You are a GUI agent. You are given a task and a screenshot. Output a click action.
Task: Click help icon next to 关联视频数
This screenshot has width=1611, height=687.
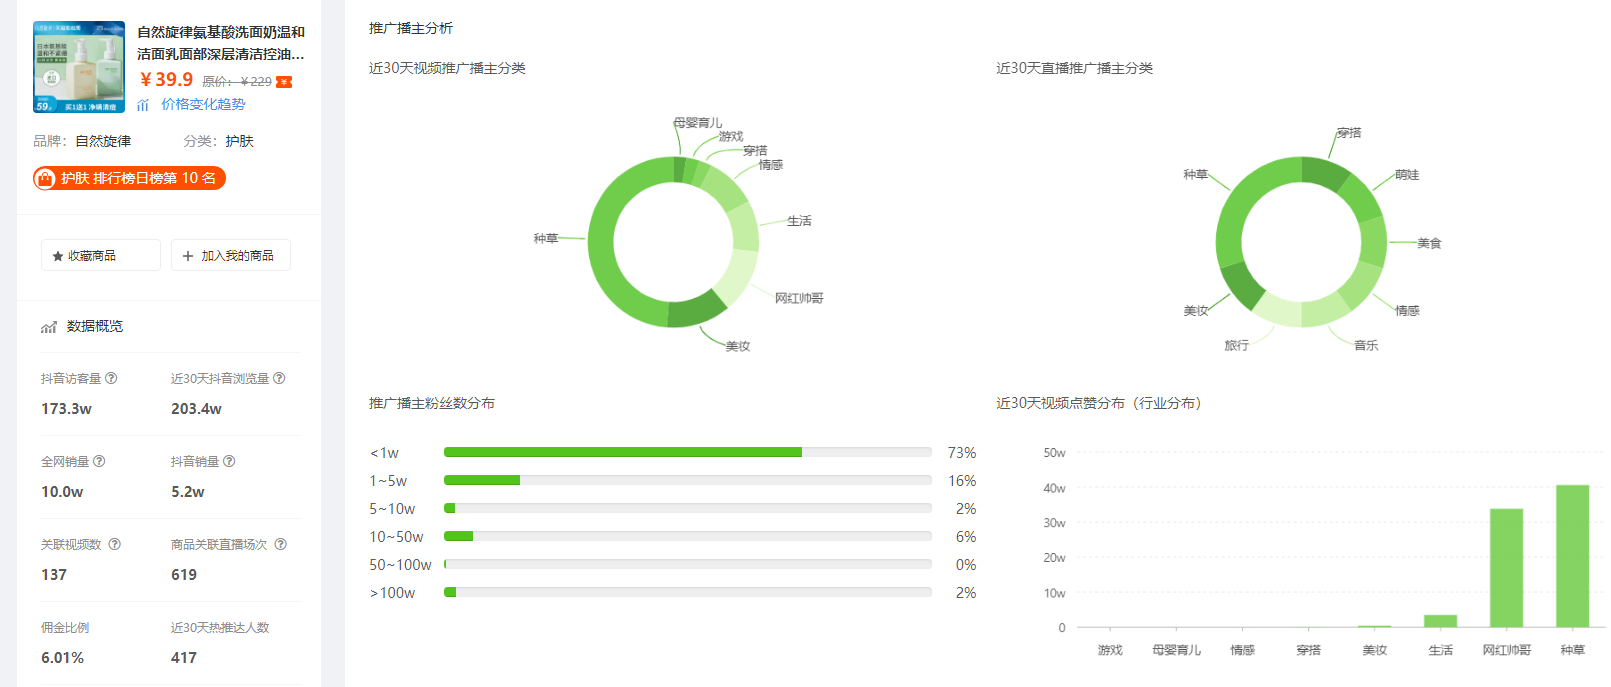pos(114,544)
